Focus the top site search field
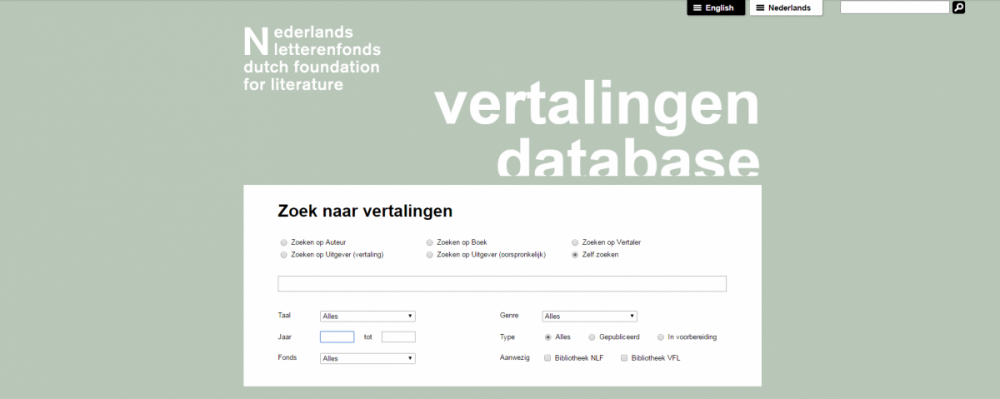Viewport: 1000px width, 399px height. click(895, 8)
